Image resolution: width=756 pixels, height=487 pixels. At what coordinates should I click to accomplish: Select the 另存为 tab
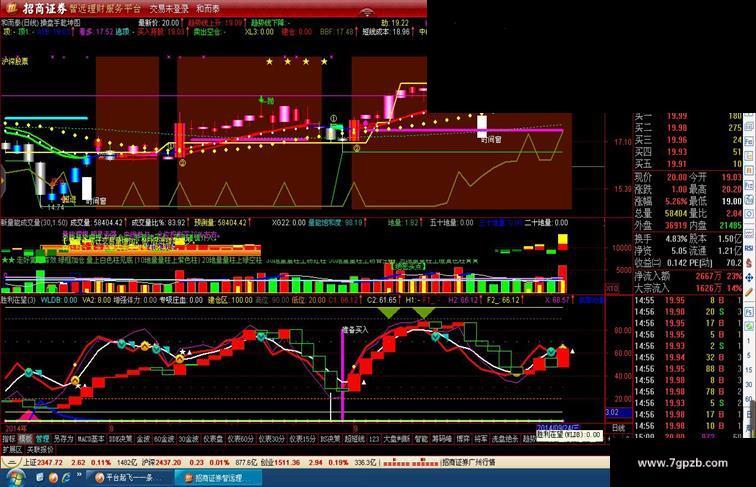tap(63, 439)
